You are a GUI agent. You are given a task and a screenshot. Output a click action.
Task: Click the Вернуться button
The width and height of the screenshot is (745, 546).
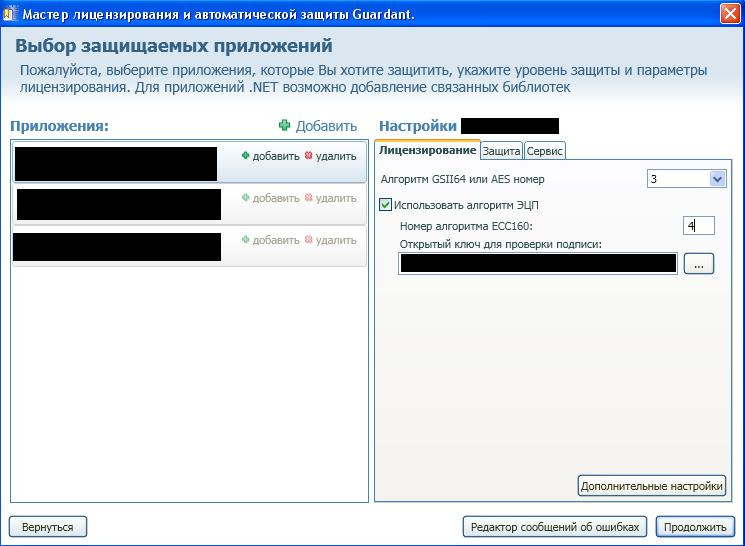[x=48, y=527]
